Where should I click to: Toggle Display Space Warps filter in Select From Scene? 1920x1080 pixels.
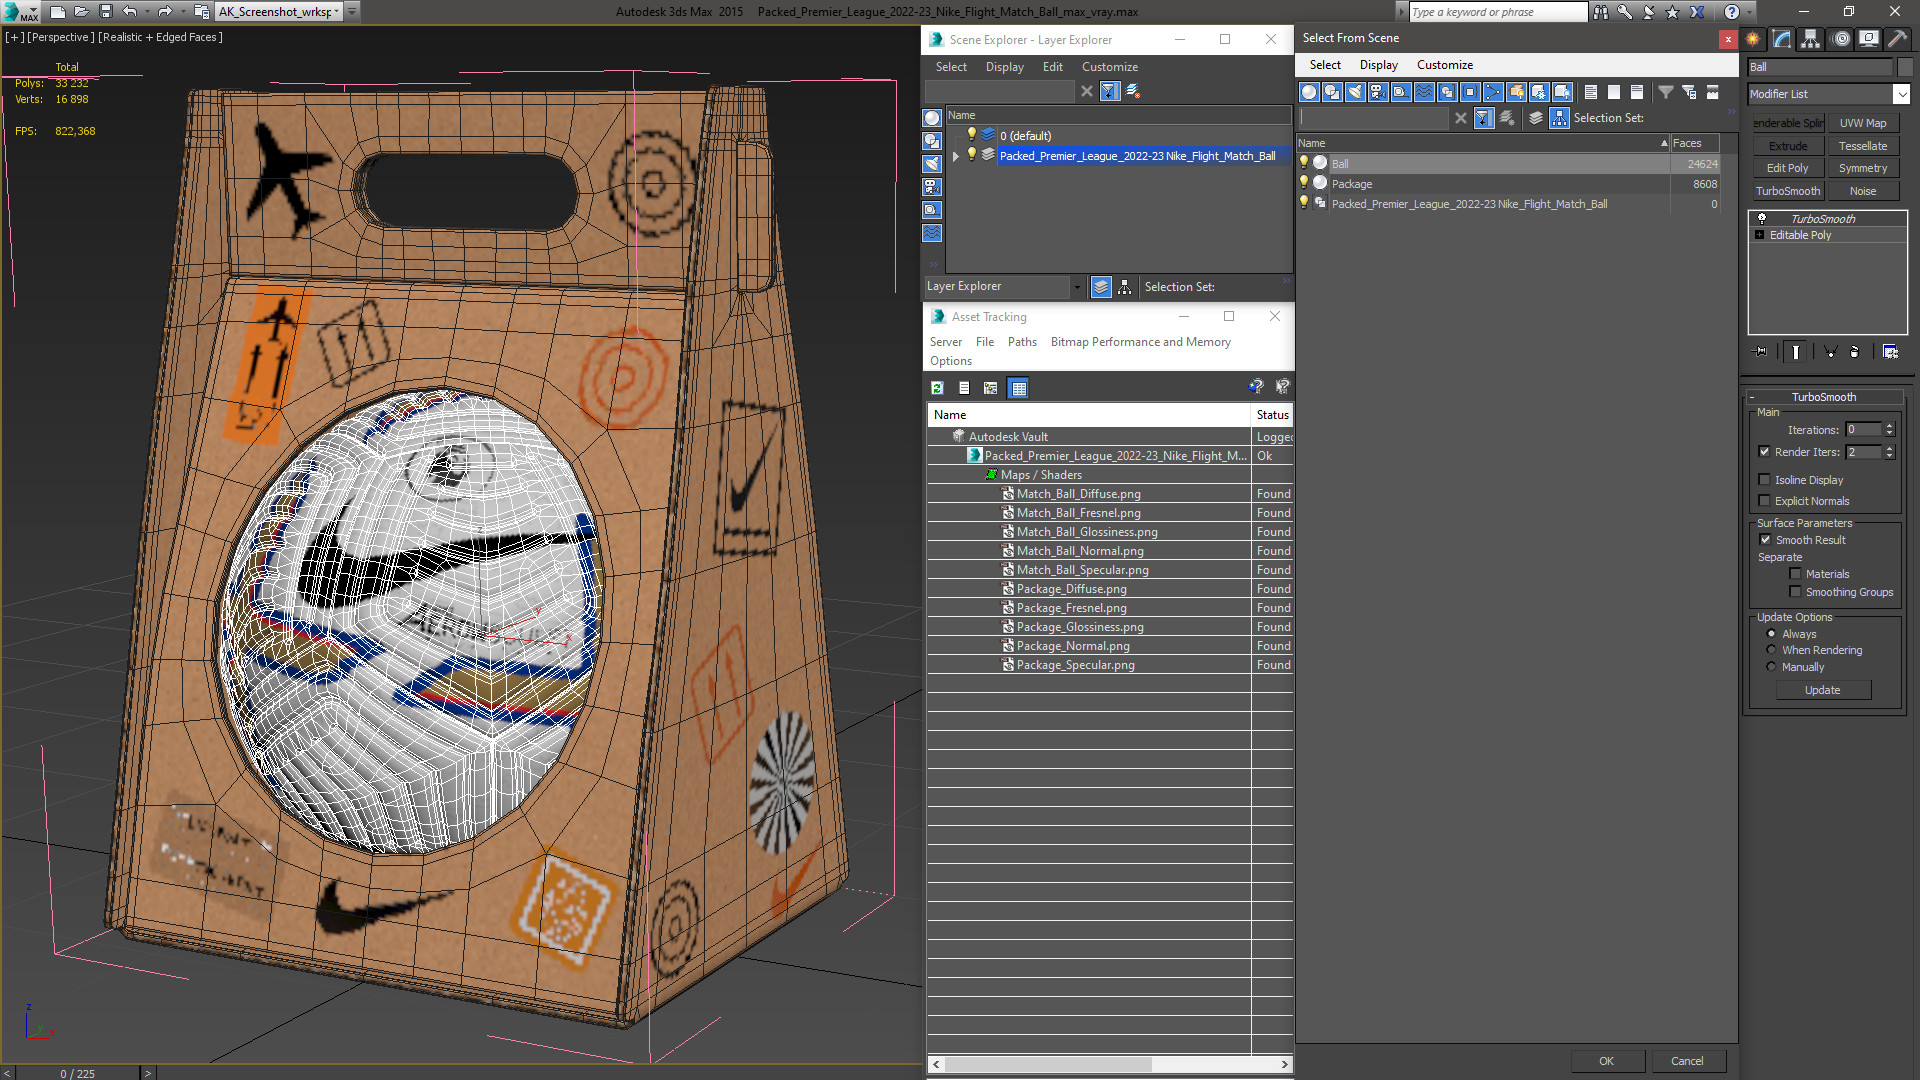pyautogui.click(x=1424, y=92)
